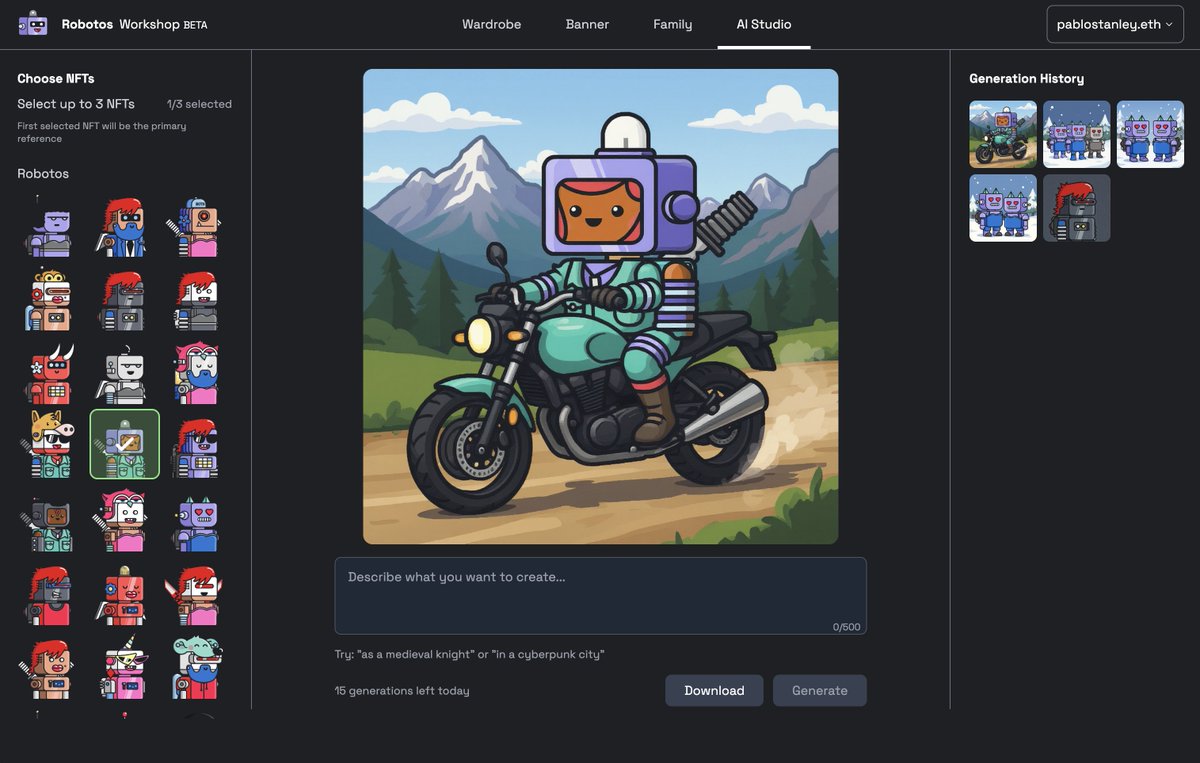The width and height of the screenshot is (1200, 763).
Task: Click the "Select up to 3 NFTs" text
Action: click(76, 104)
